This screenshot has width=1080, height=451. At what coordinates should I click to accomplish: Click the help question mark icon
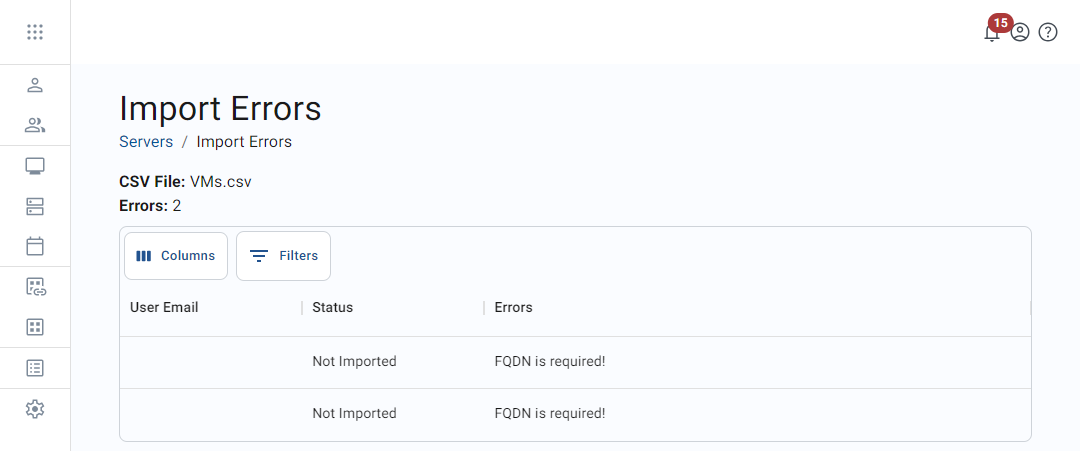click(x=1048, y=32)
